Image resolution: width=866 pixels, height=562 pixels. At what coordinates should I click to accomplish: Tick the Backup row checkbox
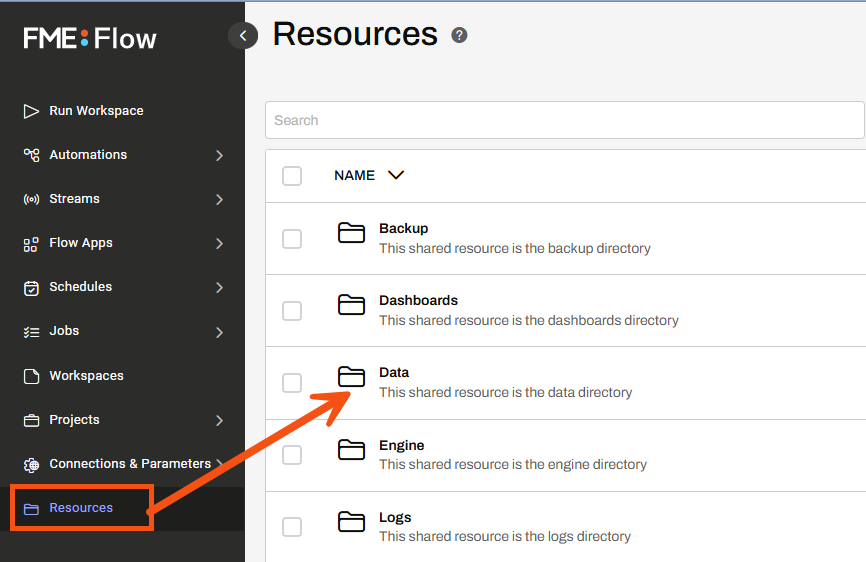click(292, 239)
